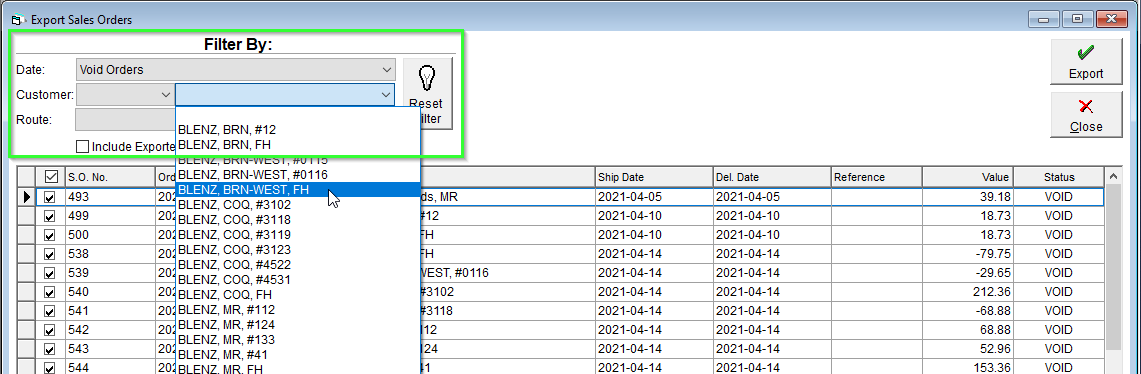The image size is (1141, 374).
Task: Click the Export Sales Orders window icon
Action: point(18,20)
